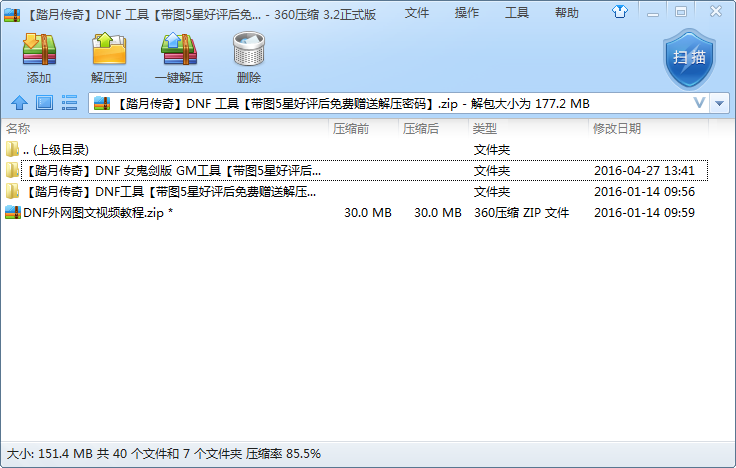Click the 添加 (Add) toolbar icon

[x=39, y=57]
